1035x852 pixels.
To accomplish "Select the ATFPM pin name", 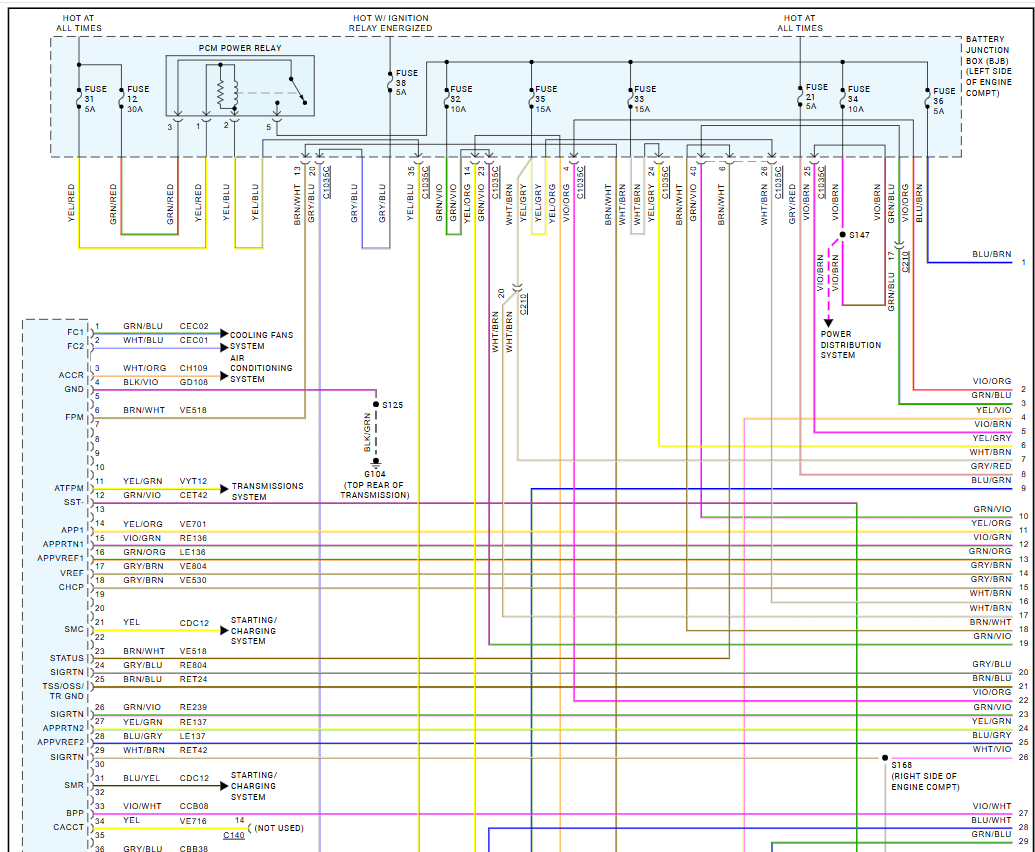I will [69, 488].
